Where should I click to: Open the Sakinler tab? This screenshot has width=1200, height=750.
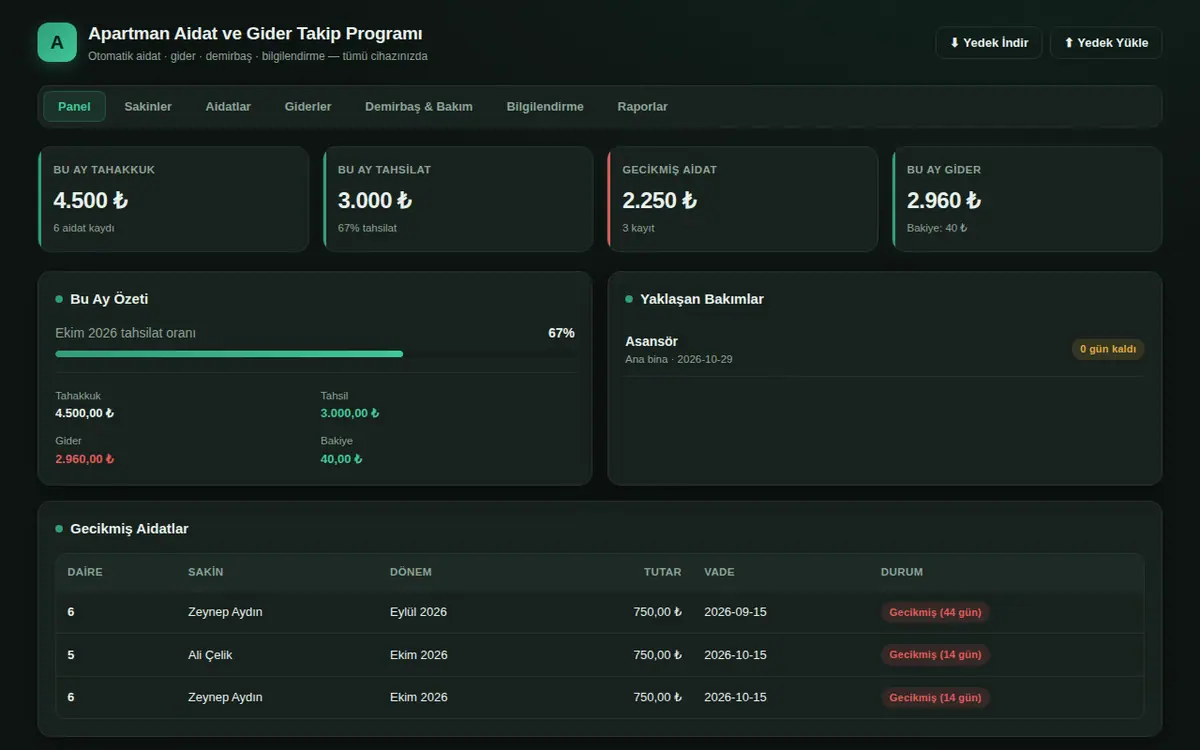point(148,106)
